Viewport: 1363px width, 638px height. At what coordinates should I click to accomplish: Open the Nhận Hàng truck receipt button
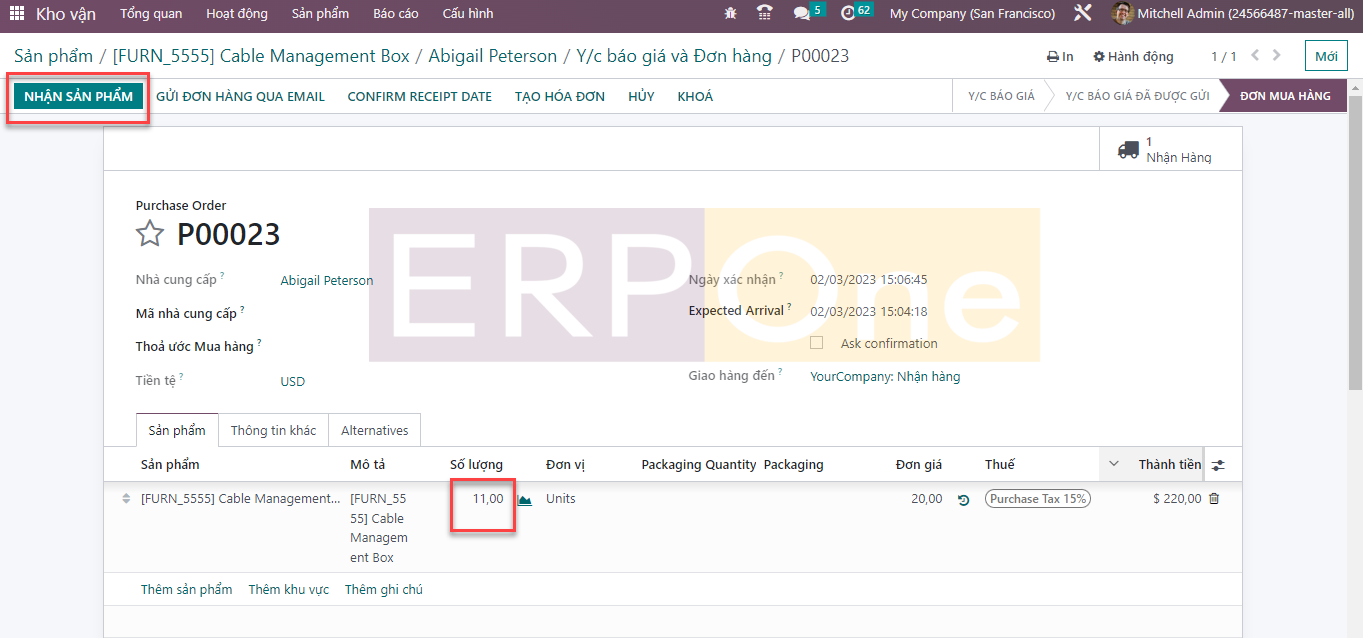tap(1164, 149)
